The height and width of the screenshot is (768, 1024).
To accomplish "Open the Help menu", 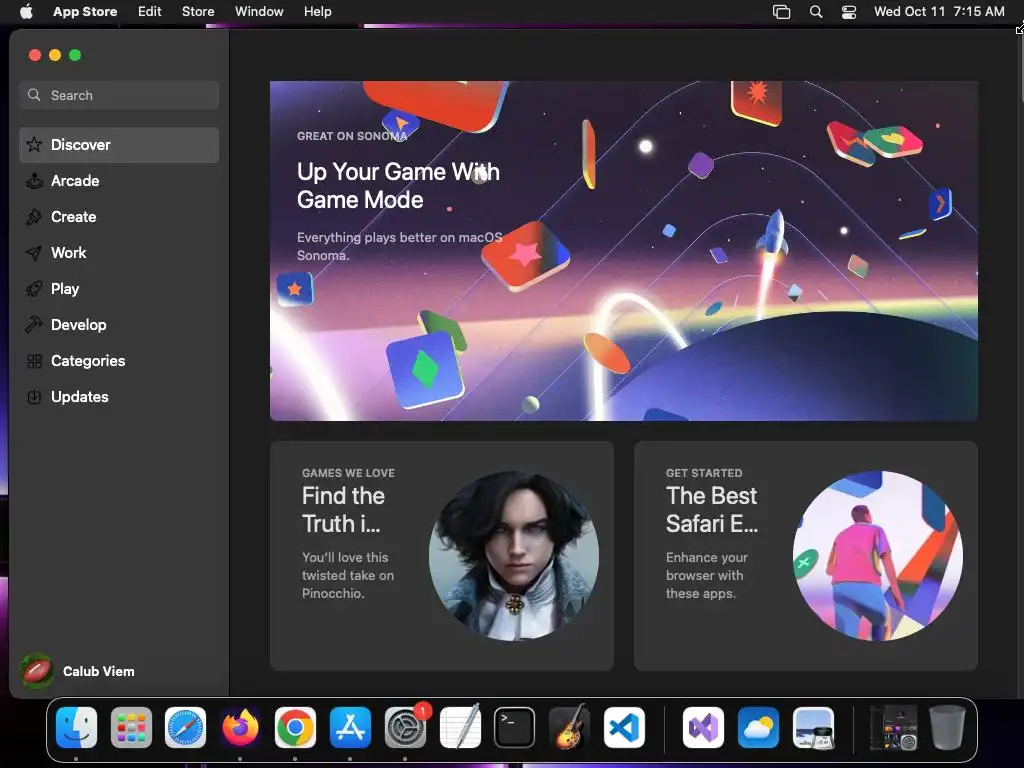I will point(317,12).
